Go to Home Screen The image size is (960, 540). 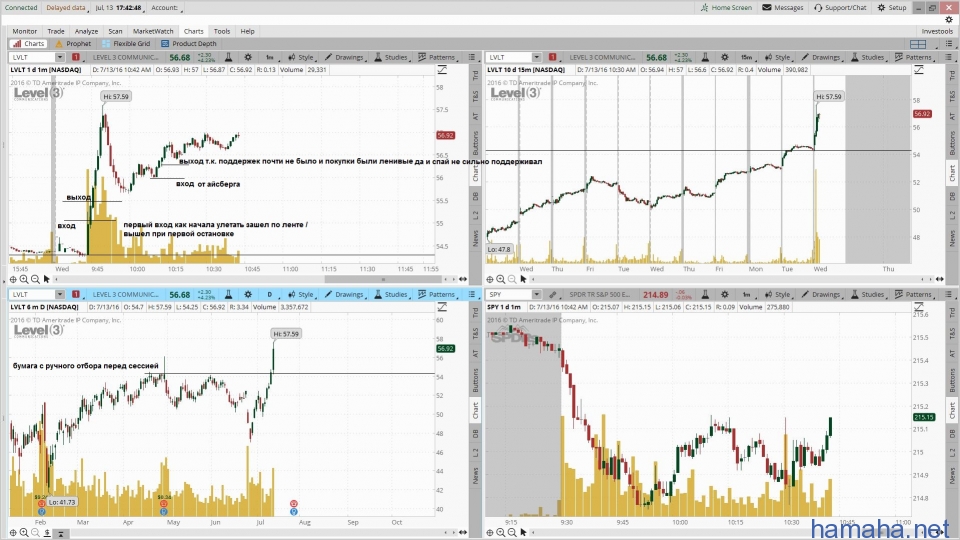point(726,7)
